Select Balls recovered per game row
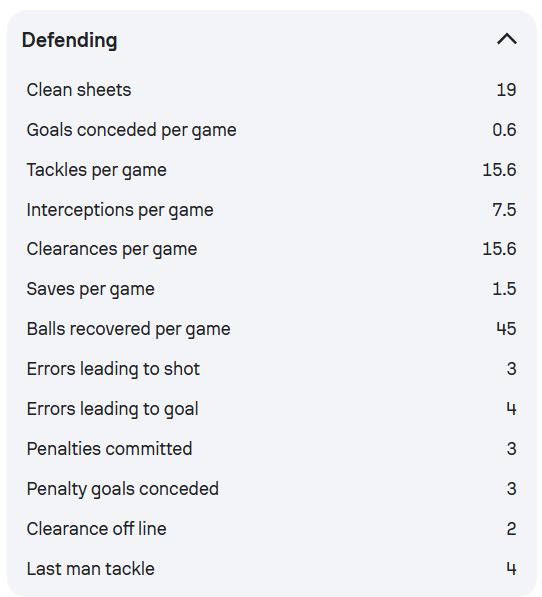 click(271, 329)
